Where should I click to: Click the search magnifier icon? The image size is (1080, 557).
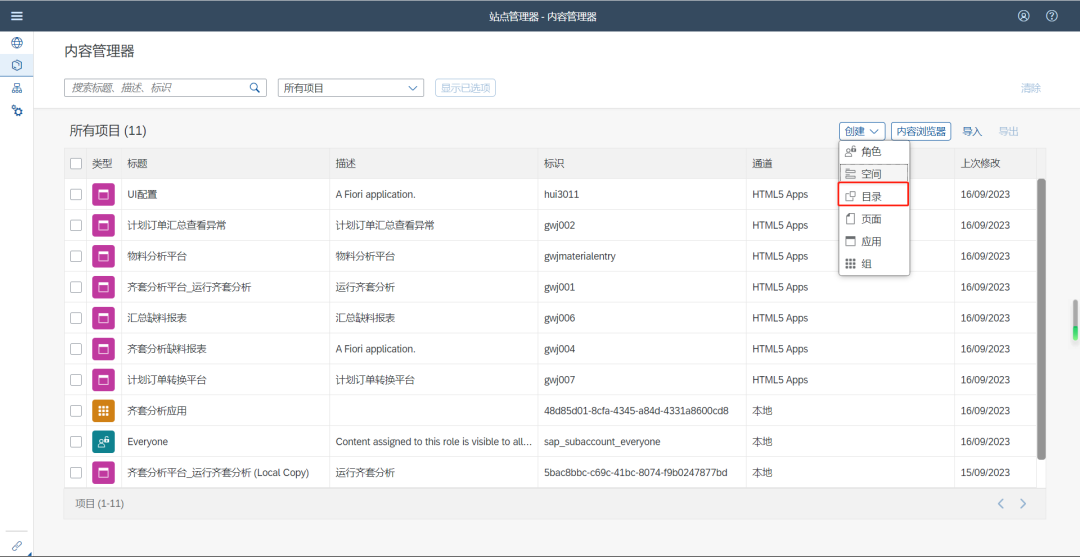254,87
